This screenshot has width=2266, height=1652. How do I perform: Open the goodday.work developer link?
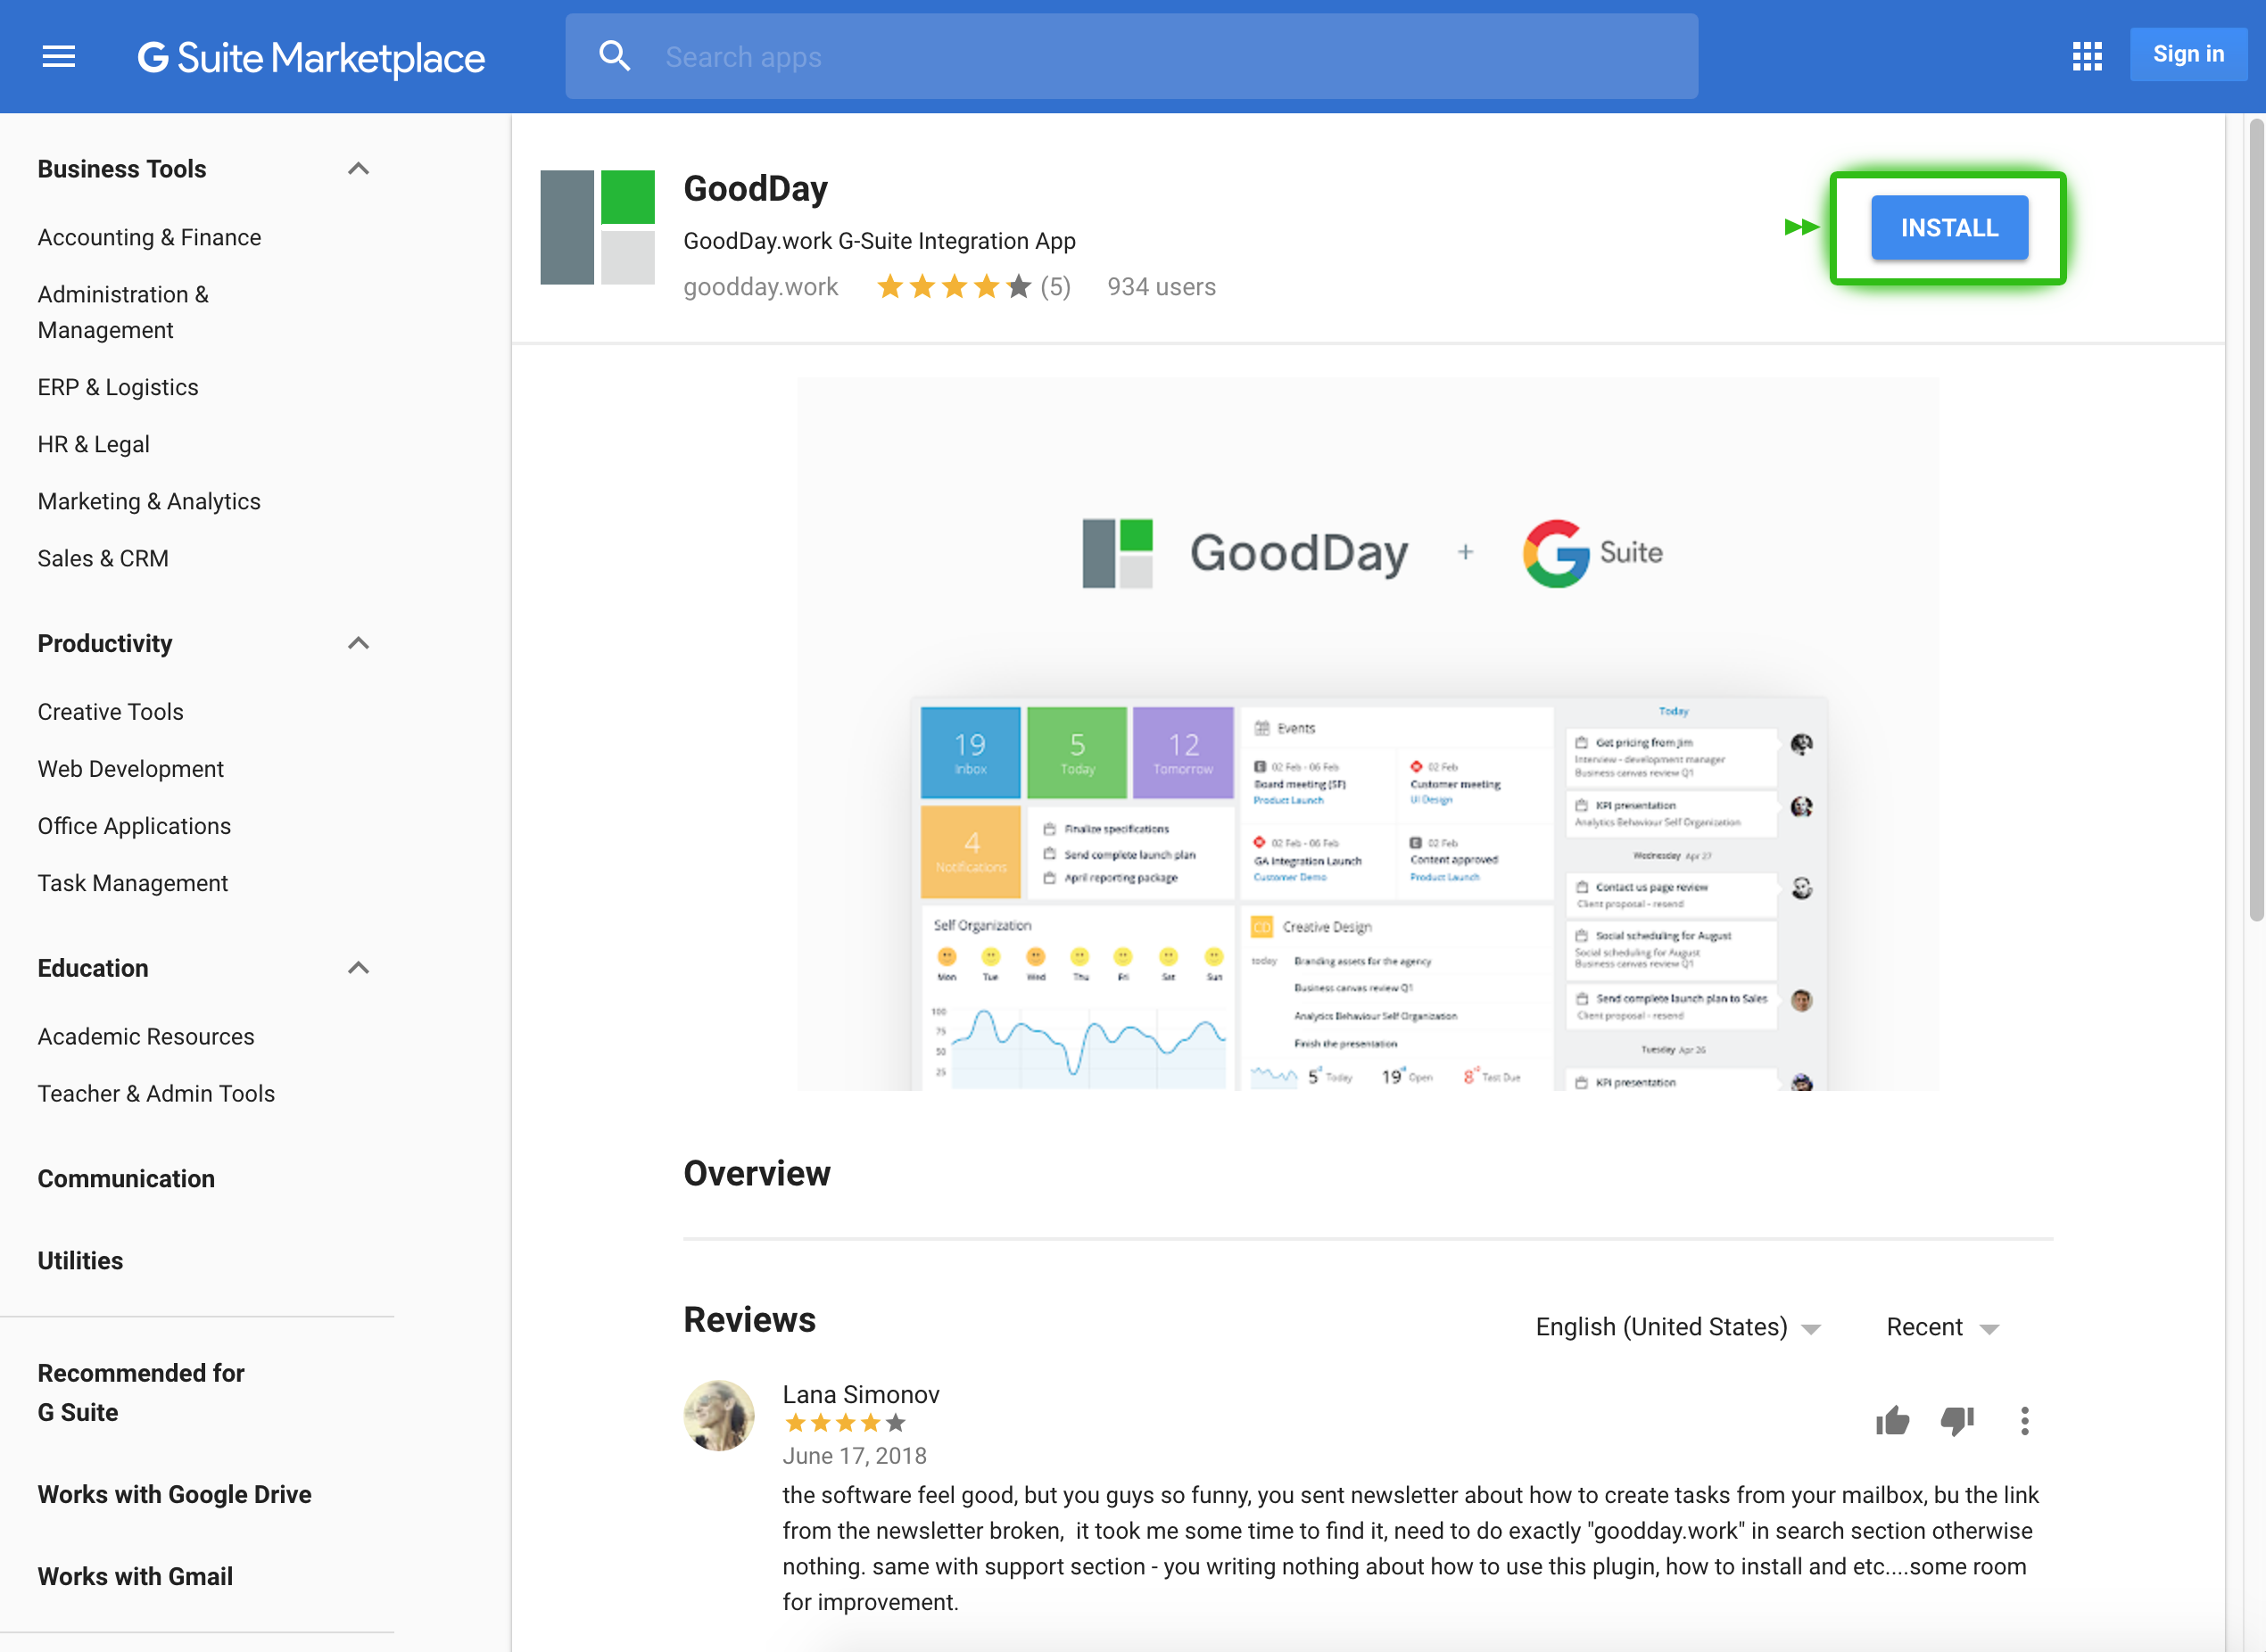760,287
